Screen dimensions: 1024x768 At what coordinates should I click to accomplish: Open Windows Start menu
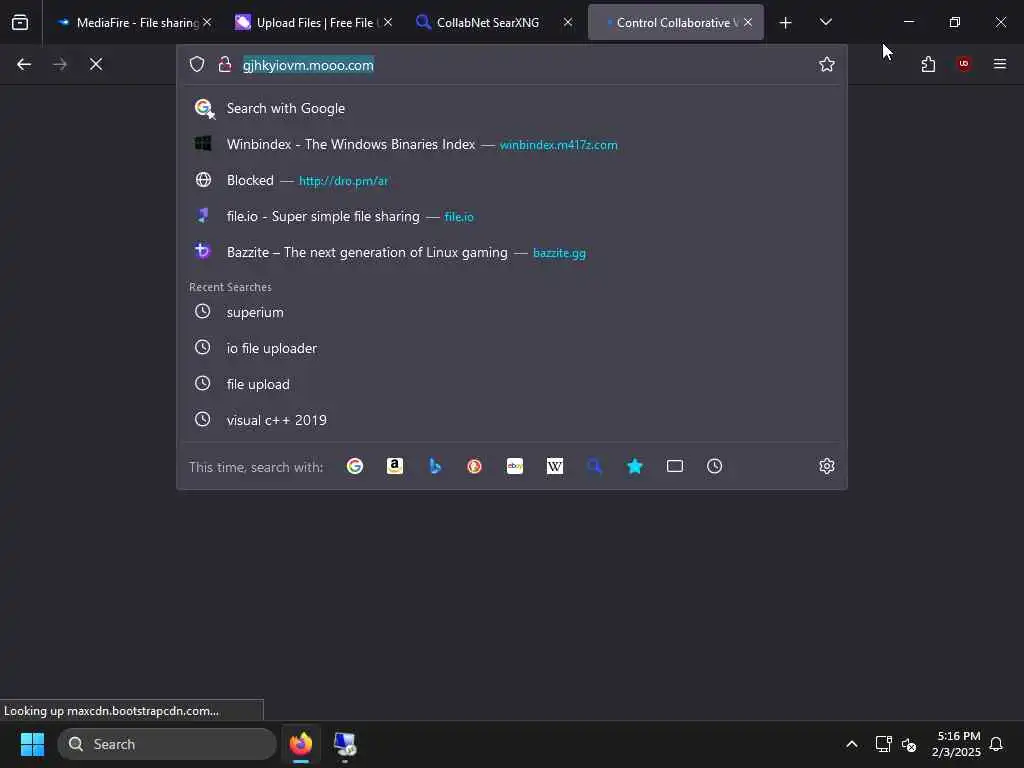coord(32,744)
